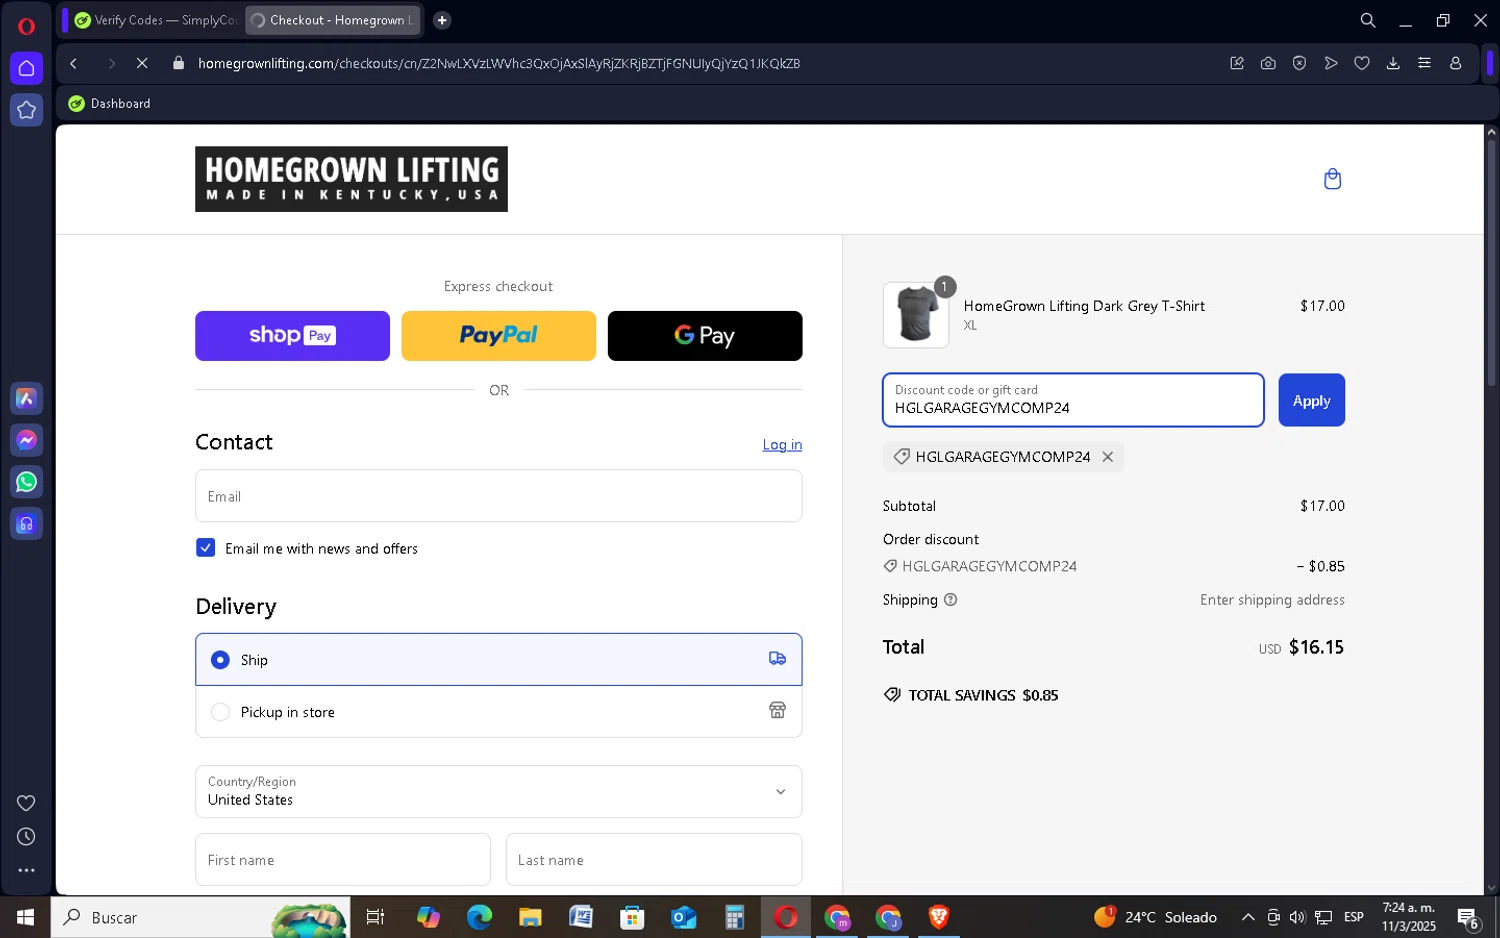Open Word from taskbar

tap(581, 917)
